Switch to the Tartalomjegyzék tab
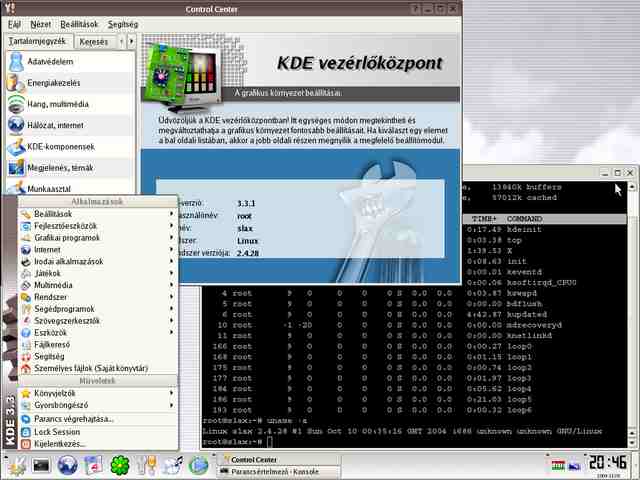Screen dimensions: 640x480 38,41
